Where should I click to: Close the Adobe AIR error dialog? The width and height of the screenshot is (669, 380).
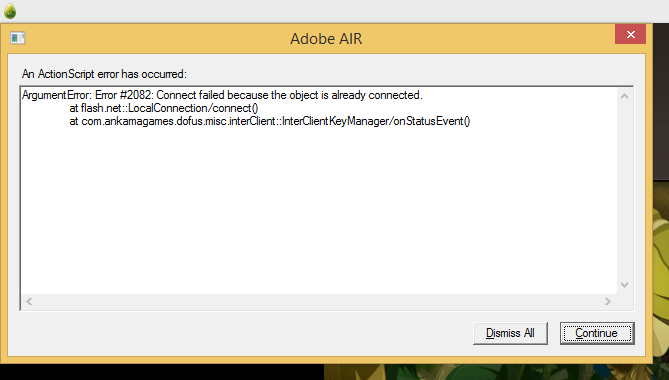pyautogui.click(x=630, y=34)
